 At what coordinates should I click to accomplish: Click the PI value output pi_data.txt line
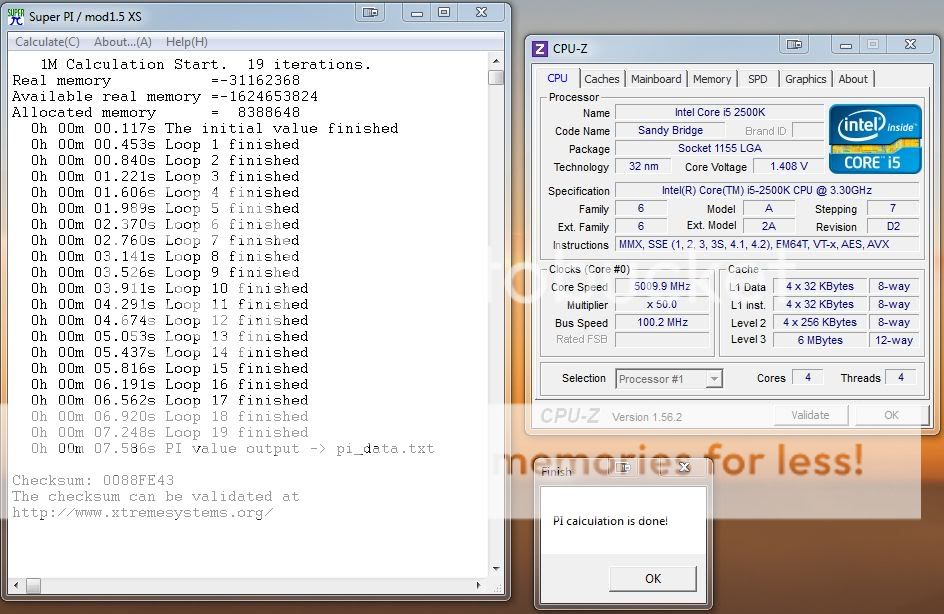tap(232, 448)
